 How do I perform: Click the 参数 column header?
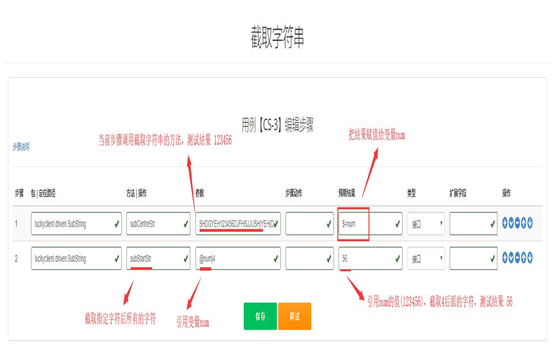(x=200, y=193)
